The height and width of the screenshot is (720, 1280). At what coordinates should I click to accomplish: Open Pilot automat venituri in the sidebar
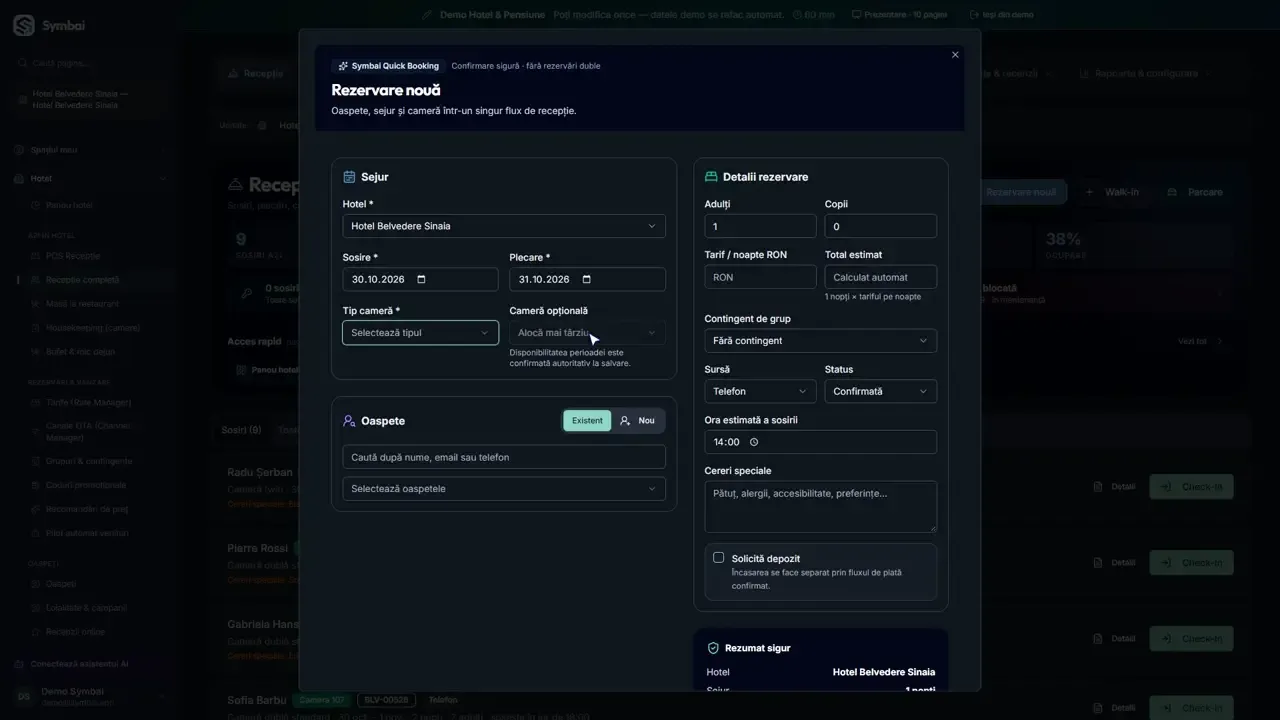86,534
